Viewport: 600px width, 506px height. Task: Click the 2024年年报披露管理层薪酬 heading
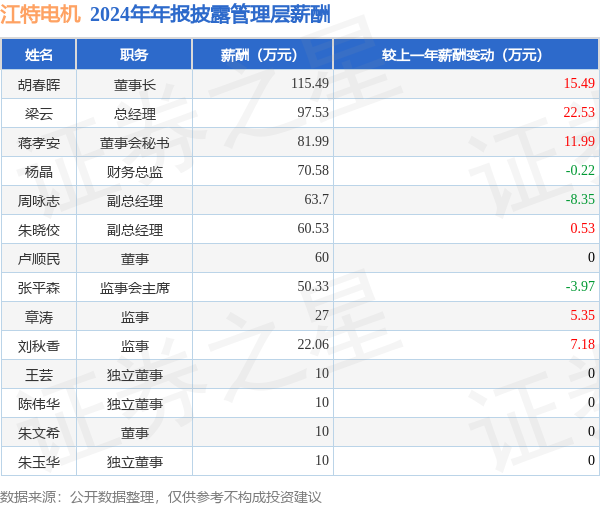point(210,15)
